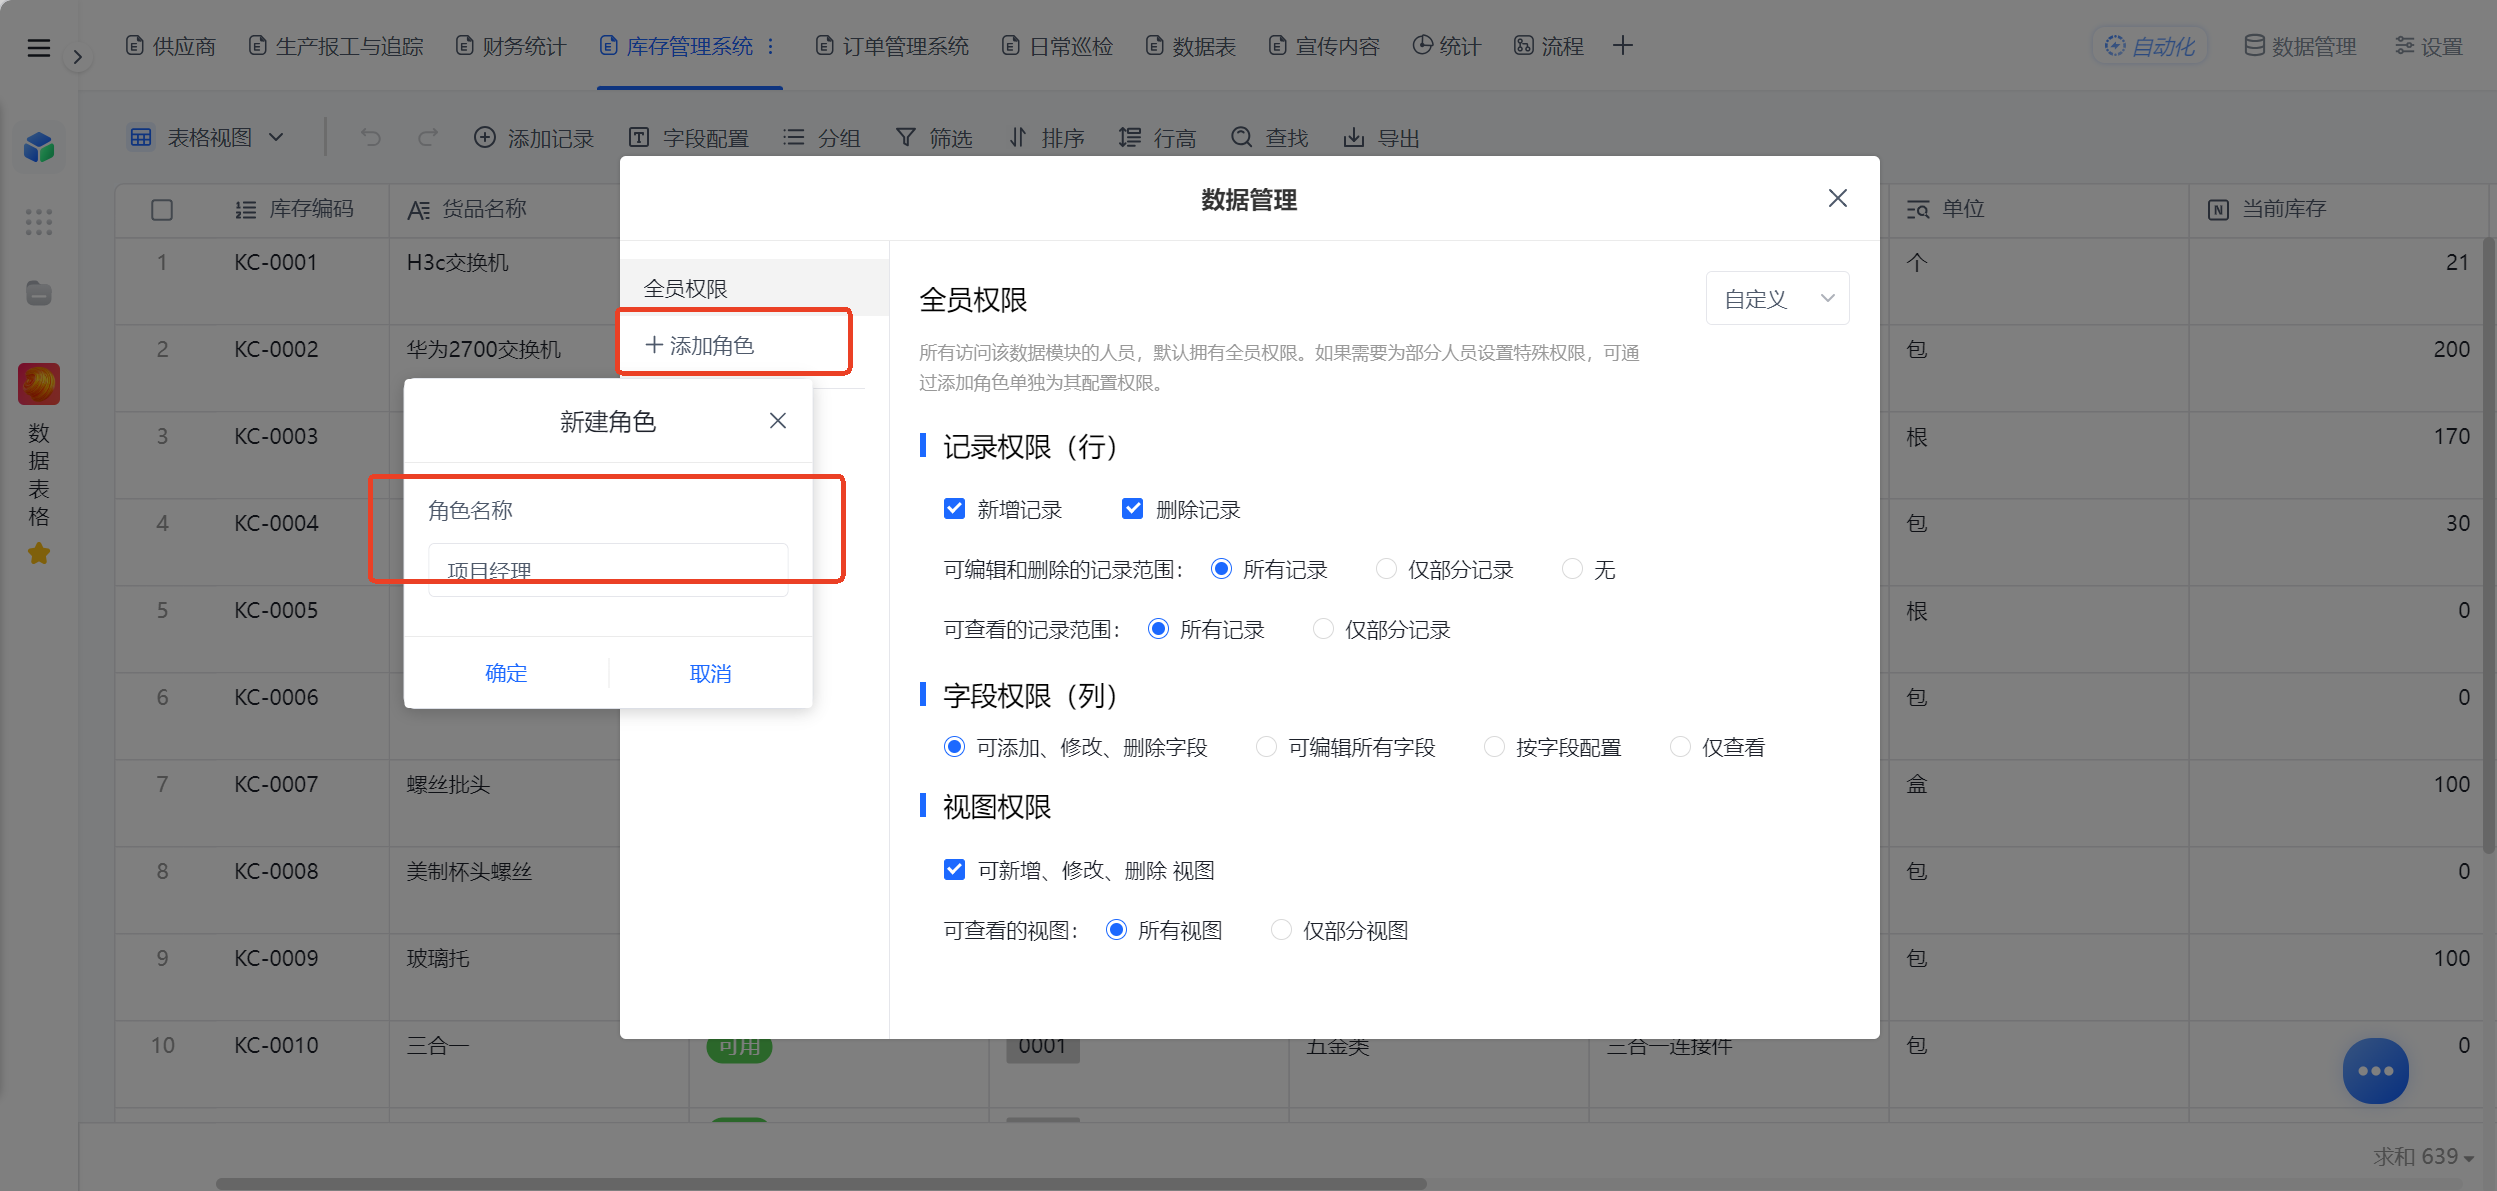This screenshot has width=2497, height=1191.
Task: Open the folder icon in the sidebar
Action: pos(39,293)
